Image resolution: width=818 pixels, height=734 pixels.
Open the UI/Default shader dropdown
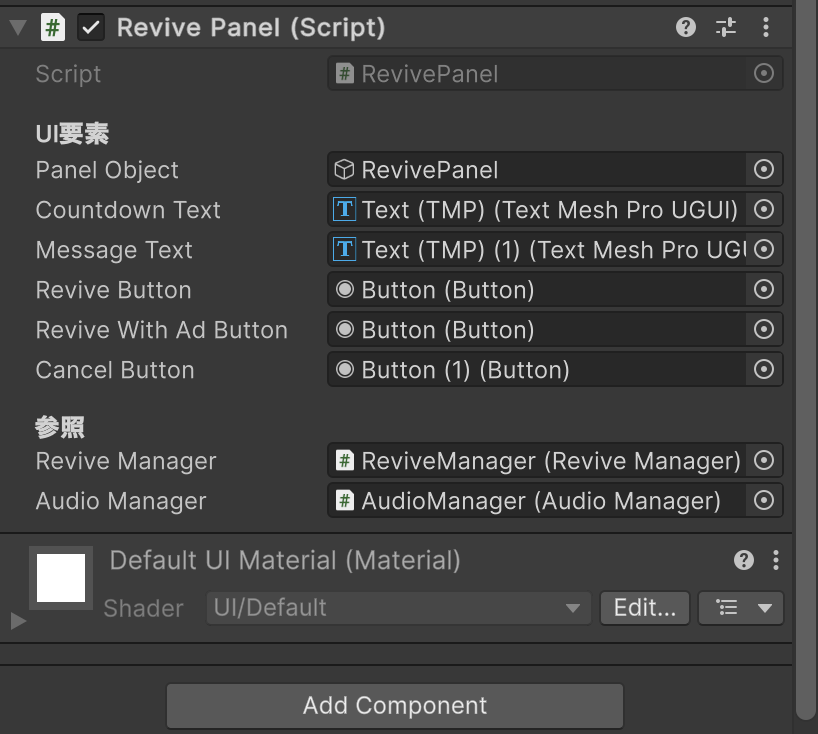coord(398,608)
